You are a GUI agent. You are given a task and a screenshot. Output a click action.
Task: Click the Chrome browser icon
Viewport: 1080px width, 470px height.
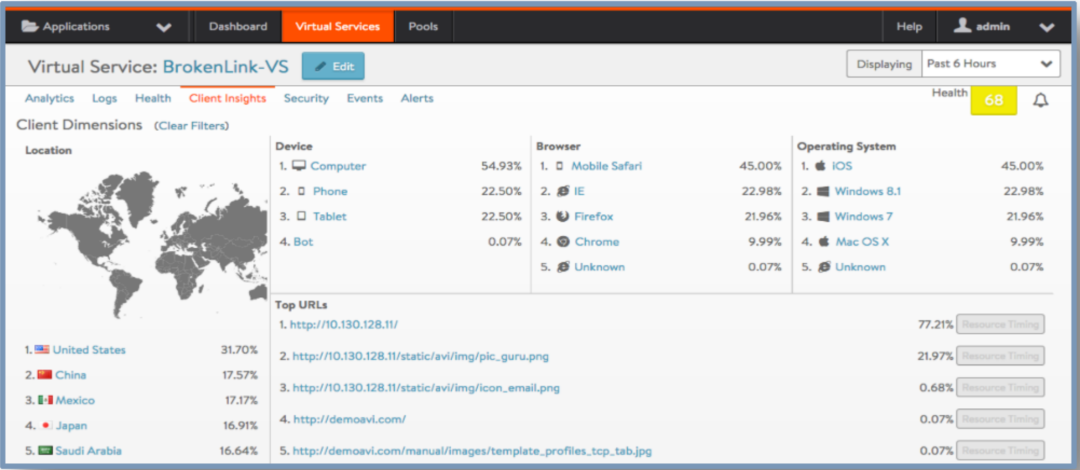pos(562,242)
